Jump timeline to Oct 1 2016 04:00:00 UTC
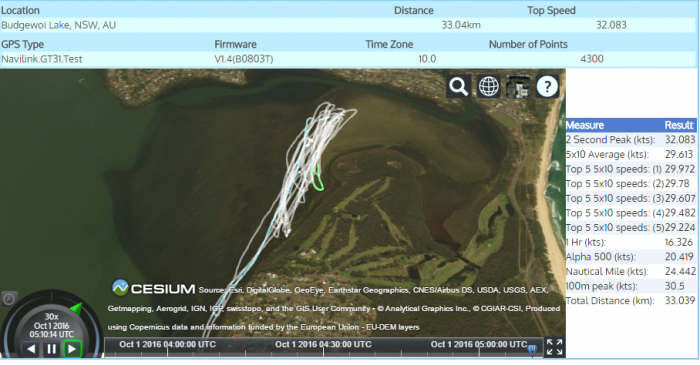 point(167,344)
